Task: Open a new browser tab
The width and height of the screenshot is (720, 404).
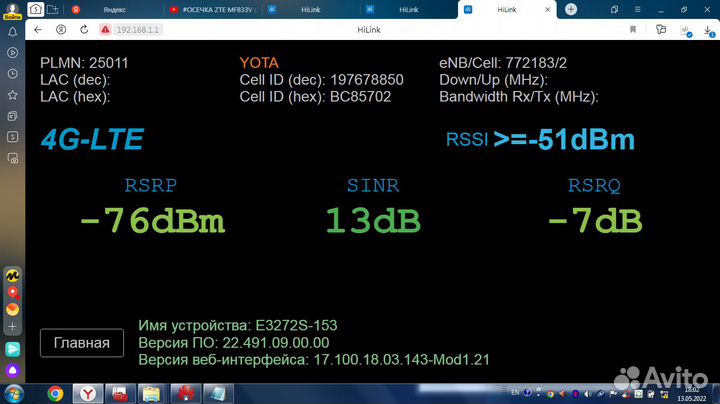Action: coord(572,9)
